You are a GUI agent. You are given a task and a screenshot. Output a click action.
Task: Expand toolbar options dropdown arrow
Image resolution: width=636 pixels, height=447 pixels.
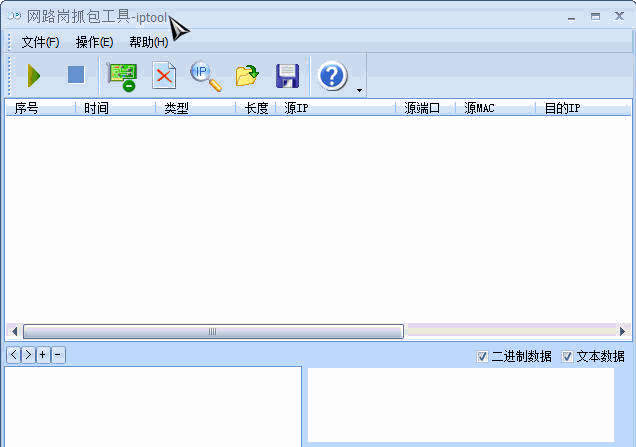click(359, 90)
